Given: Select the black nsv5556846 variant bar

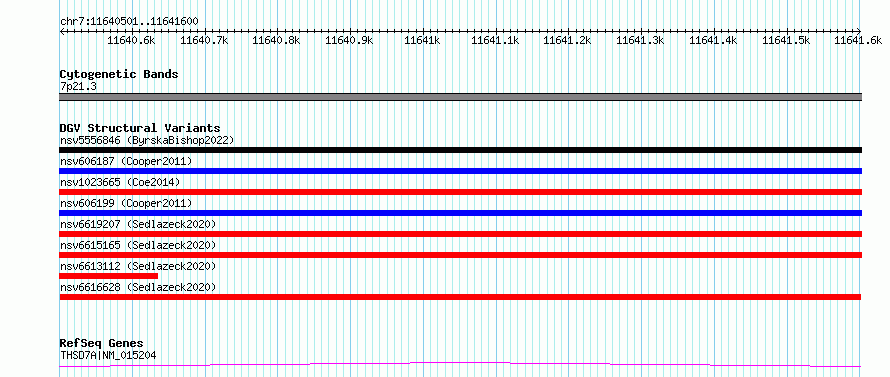Looking at the screenshot, I should 460,150.
